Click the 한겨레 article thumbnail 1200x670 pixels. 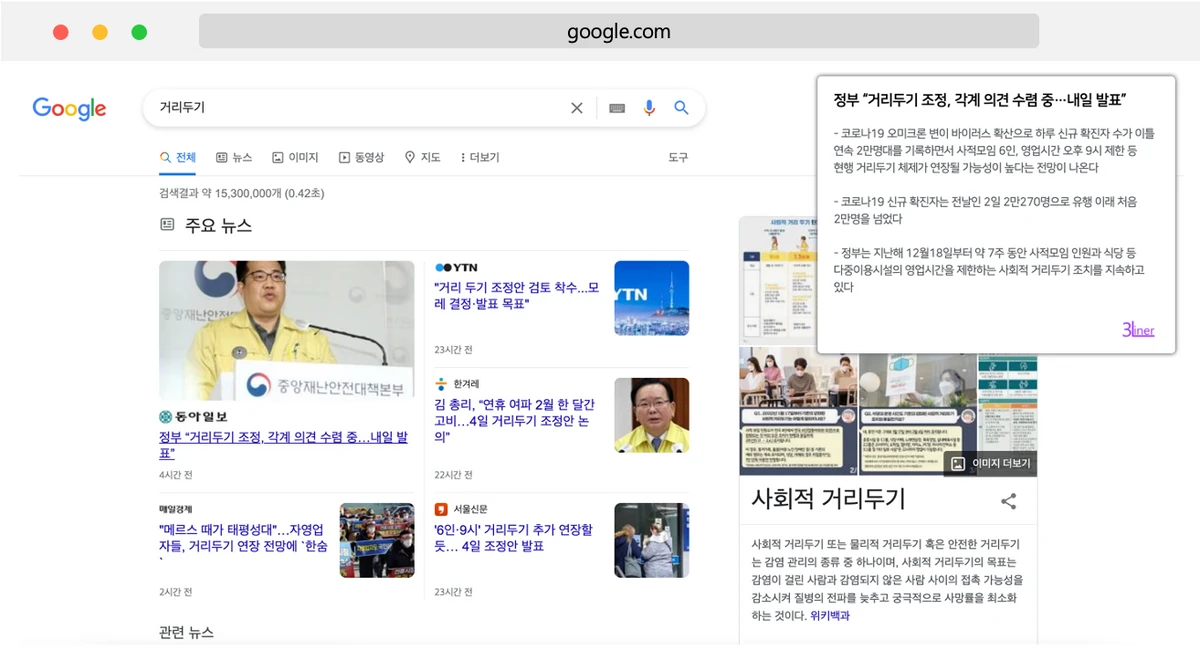pos(651,415)
